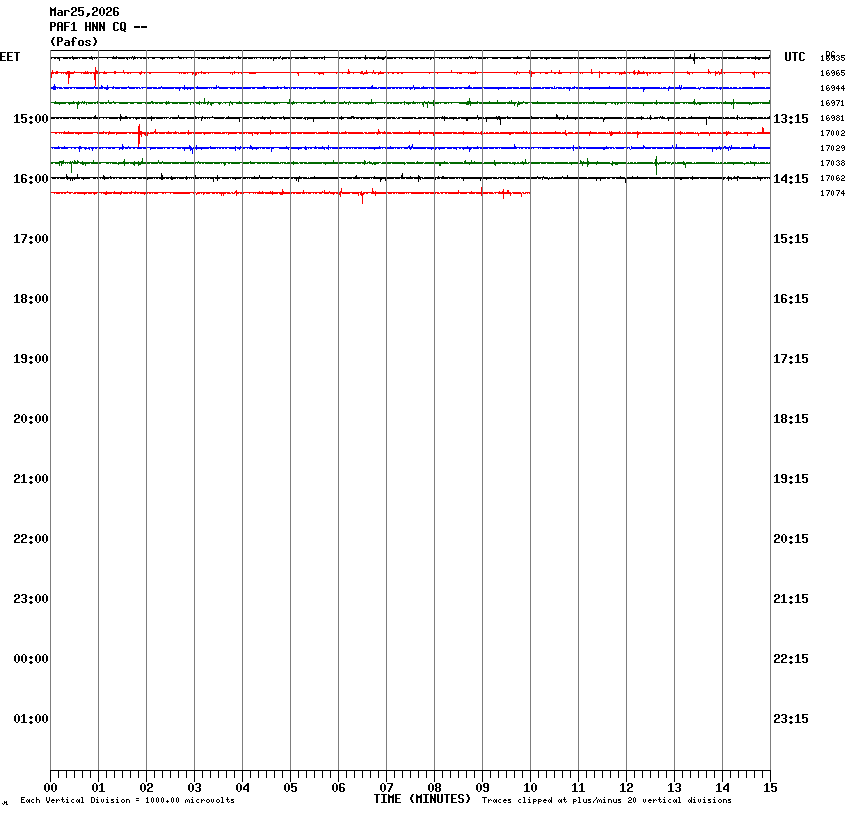Click the 00 minute tick label

point(50,788)
